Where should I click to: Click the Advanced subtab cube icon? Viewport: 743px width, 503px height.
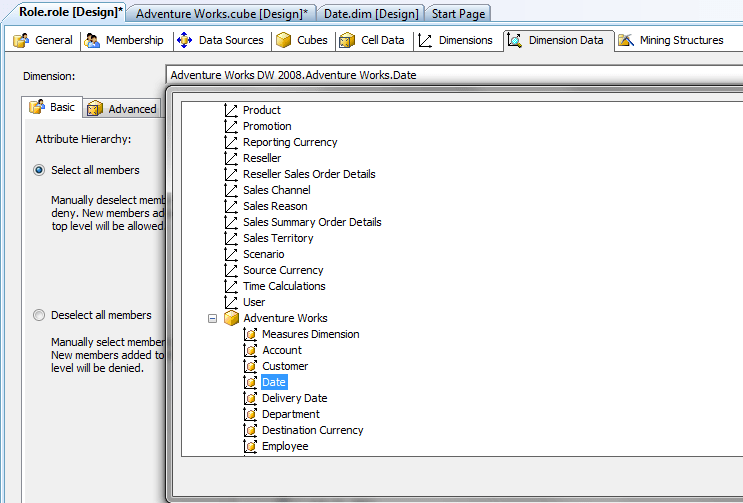[95, 108]
